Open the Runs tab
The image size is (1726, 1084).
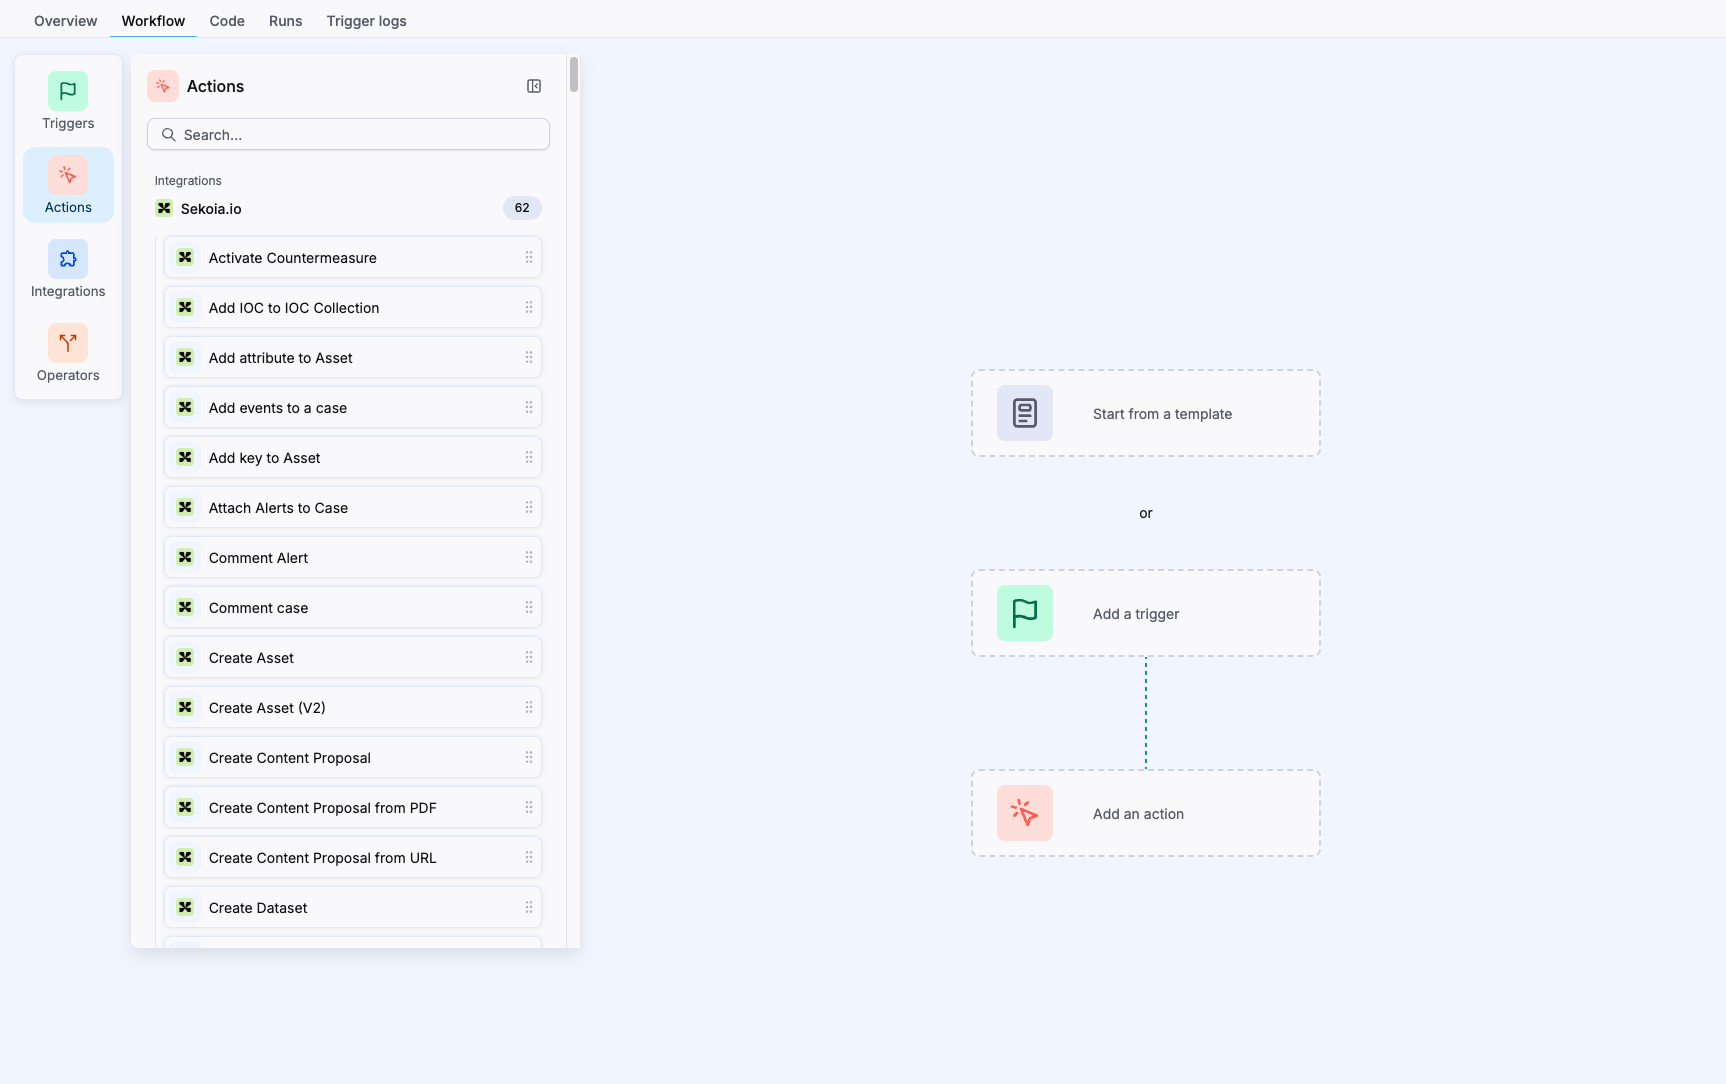click(x=285, y=21)
